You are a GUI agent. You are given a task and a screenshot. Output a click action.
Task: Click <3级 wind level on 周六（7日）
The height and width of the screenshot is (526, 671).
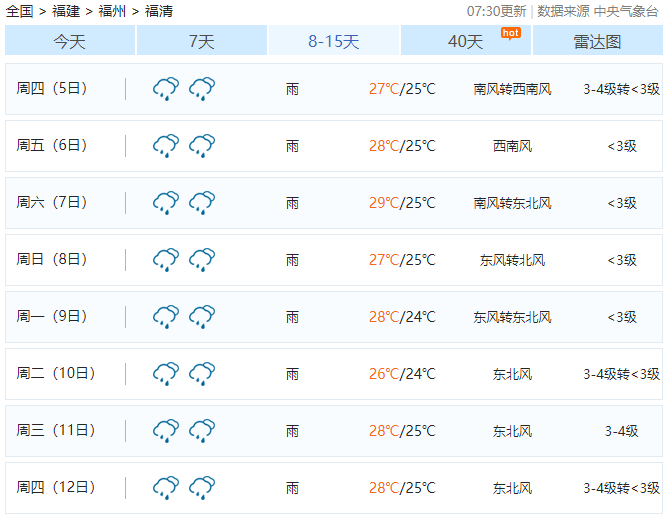pyautogui.click(x=622, y=203)
